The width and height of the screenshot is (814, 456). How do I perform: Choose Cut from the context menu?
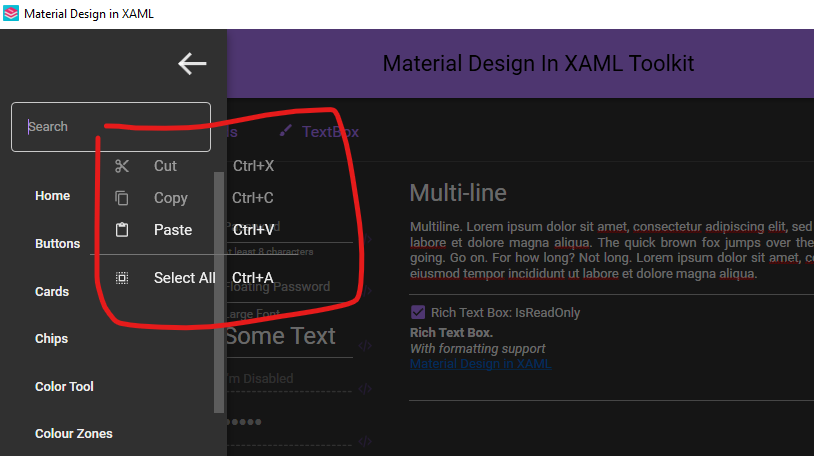click(165, 166)
